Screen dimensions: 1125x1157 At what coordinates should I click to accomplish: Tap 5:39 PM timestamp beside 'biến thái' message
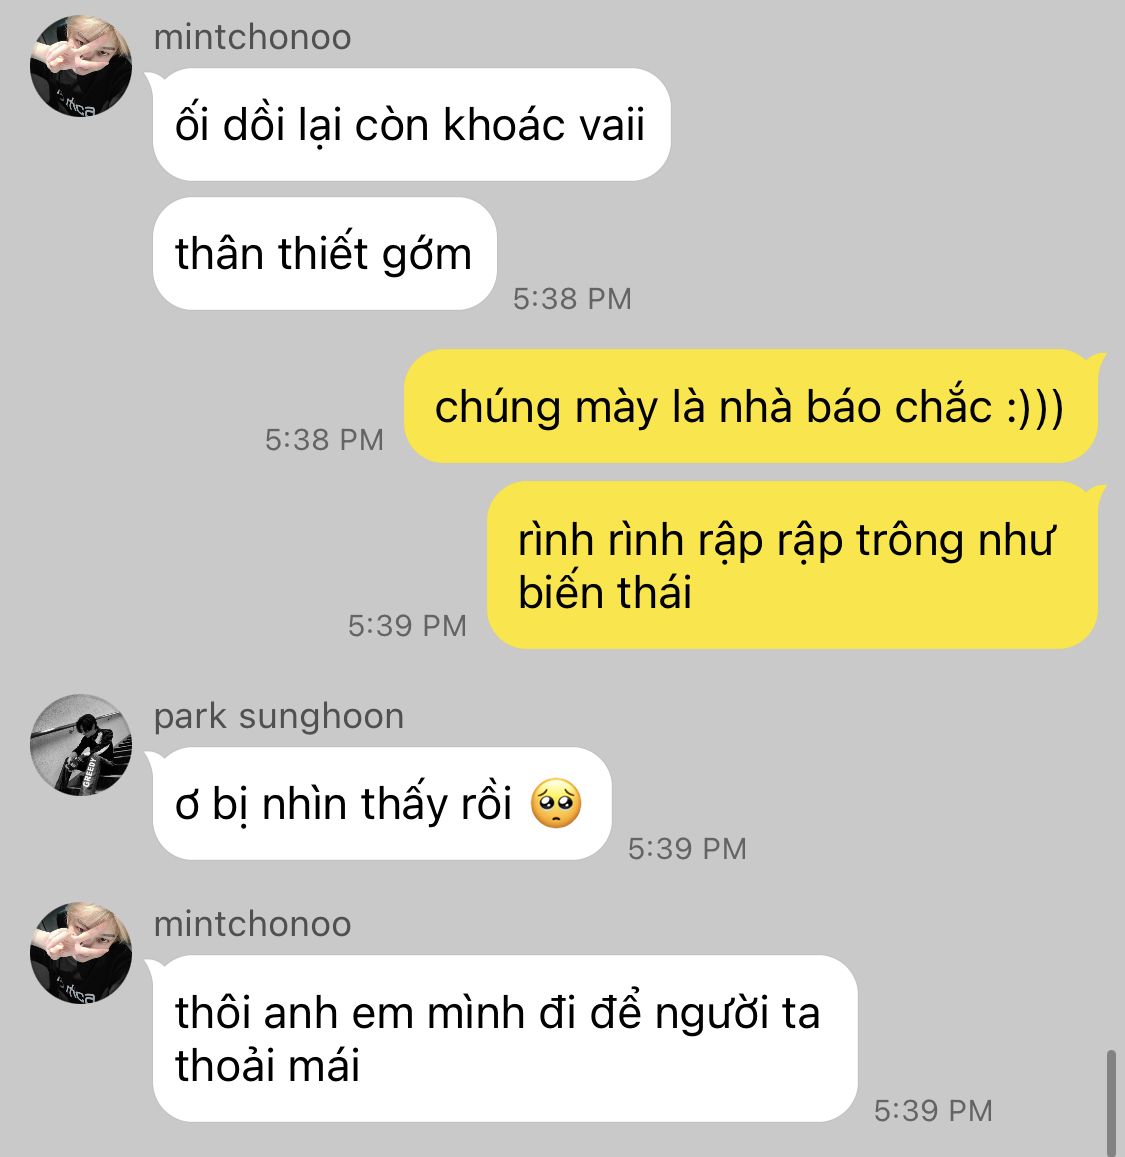407,626
